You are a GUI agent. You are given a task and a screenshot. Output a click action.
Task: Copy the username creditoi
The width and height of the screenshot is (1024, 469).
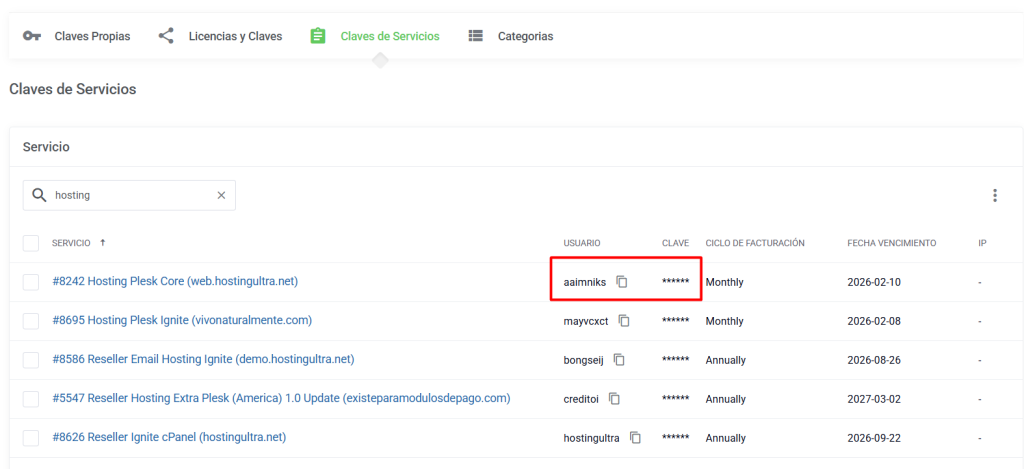tap(614, 399)
